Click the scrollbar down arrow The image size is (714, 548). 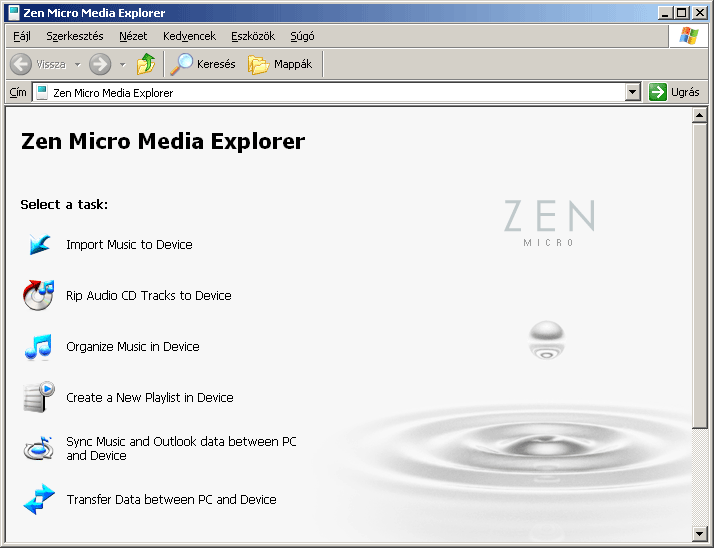coord(699,533)
